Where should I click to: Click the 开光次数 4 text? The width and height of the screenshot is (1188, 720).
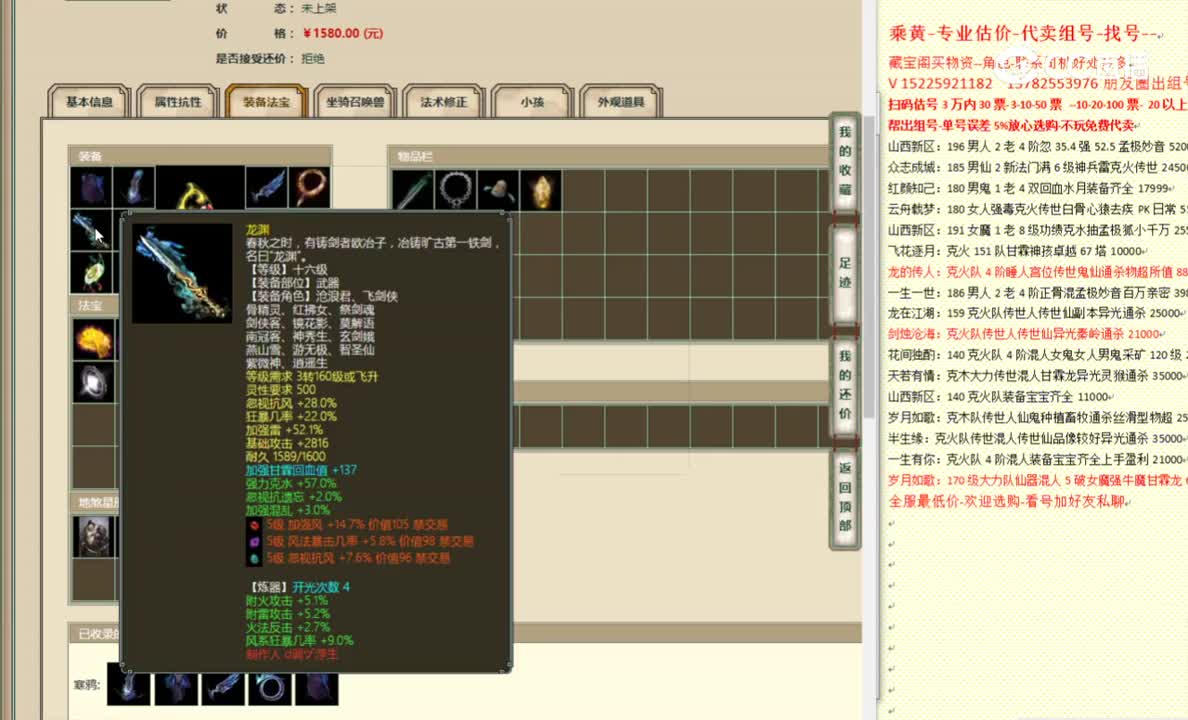(x=320, y=587)
